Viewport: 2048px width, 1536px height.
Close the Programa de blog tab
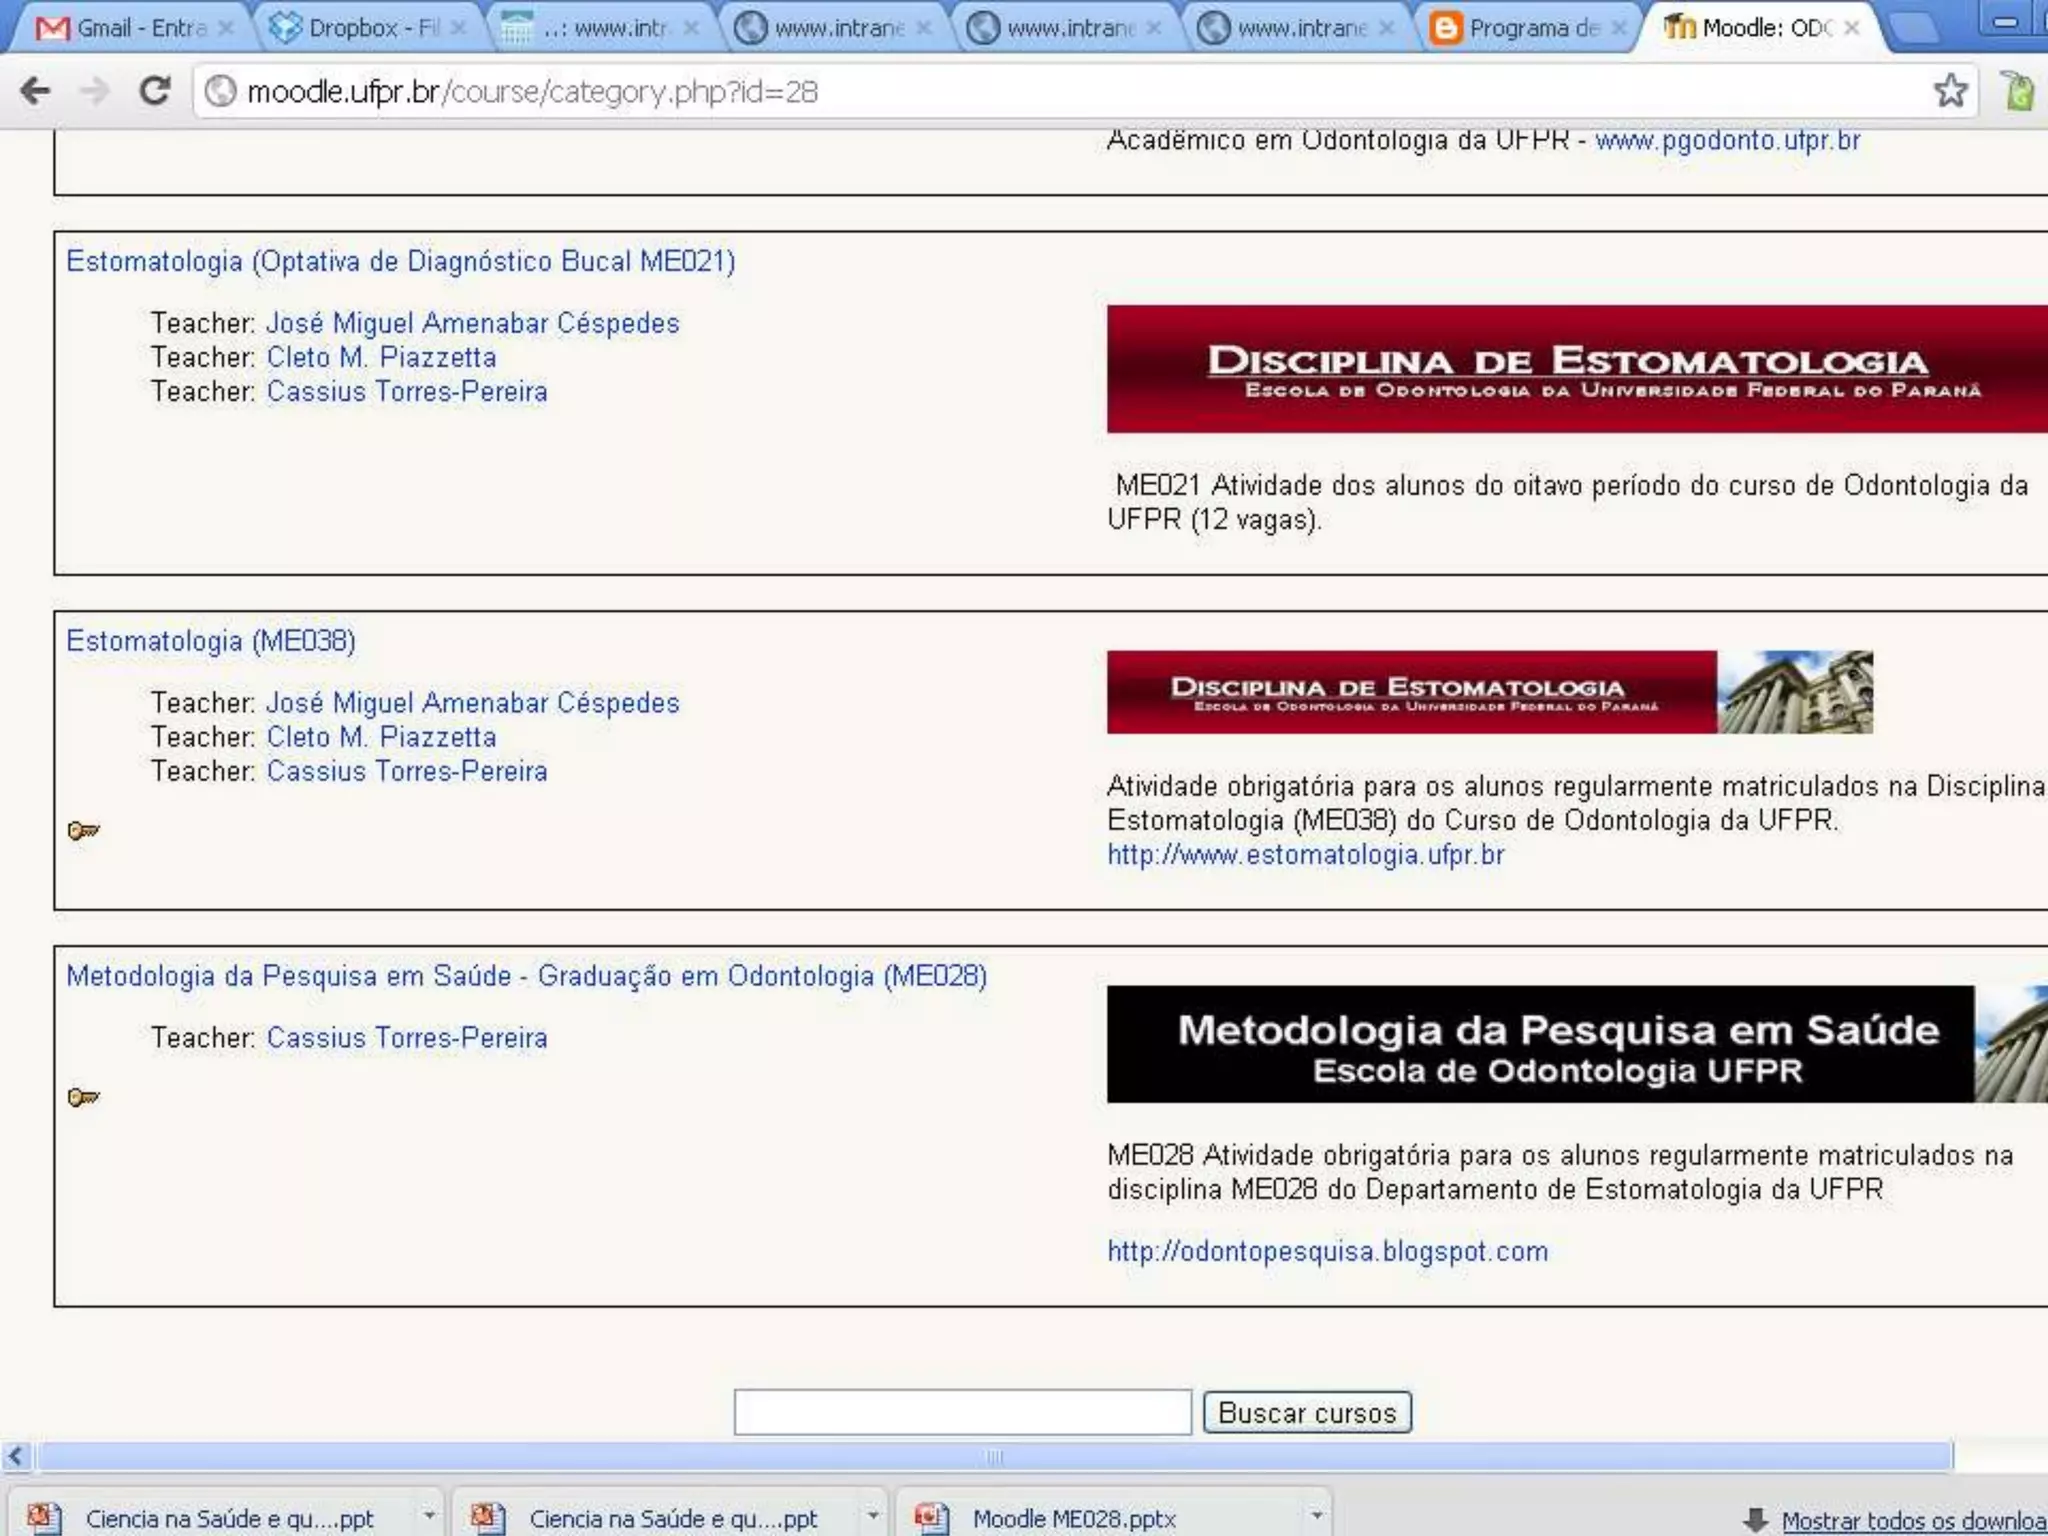pos(1618,28)
